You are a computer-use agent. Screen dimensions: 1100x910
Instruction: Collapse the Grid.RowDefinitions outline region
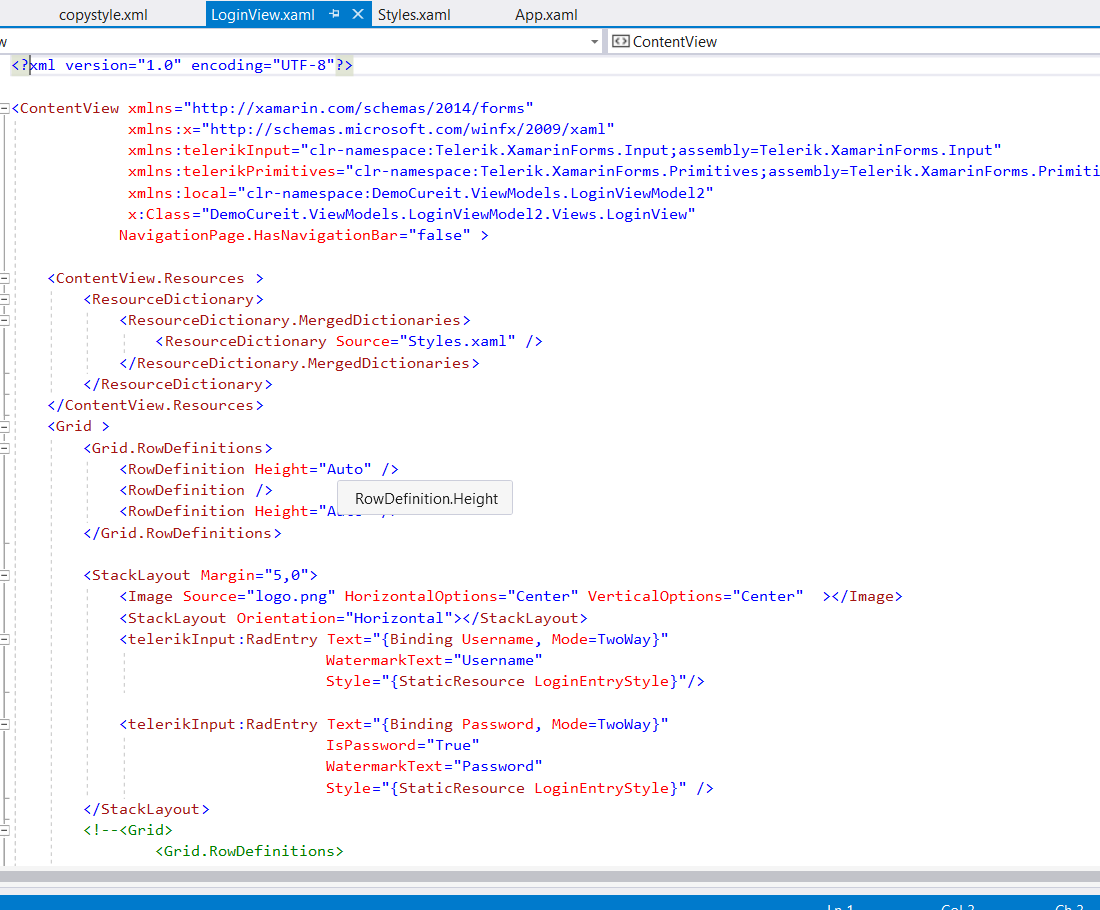pos(4,448)
